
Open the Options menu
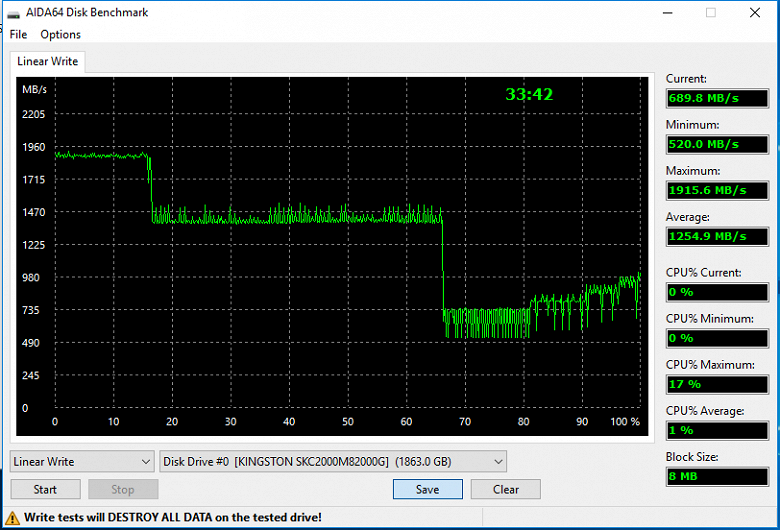(60, 34)
